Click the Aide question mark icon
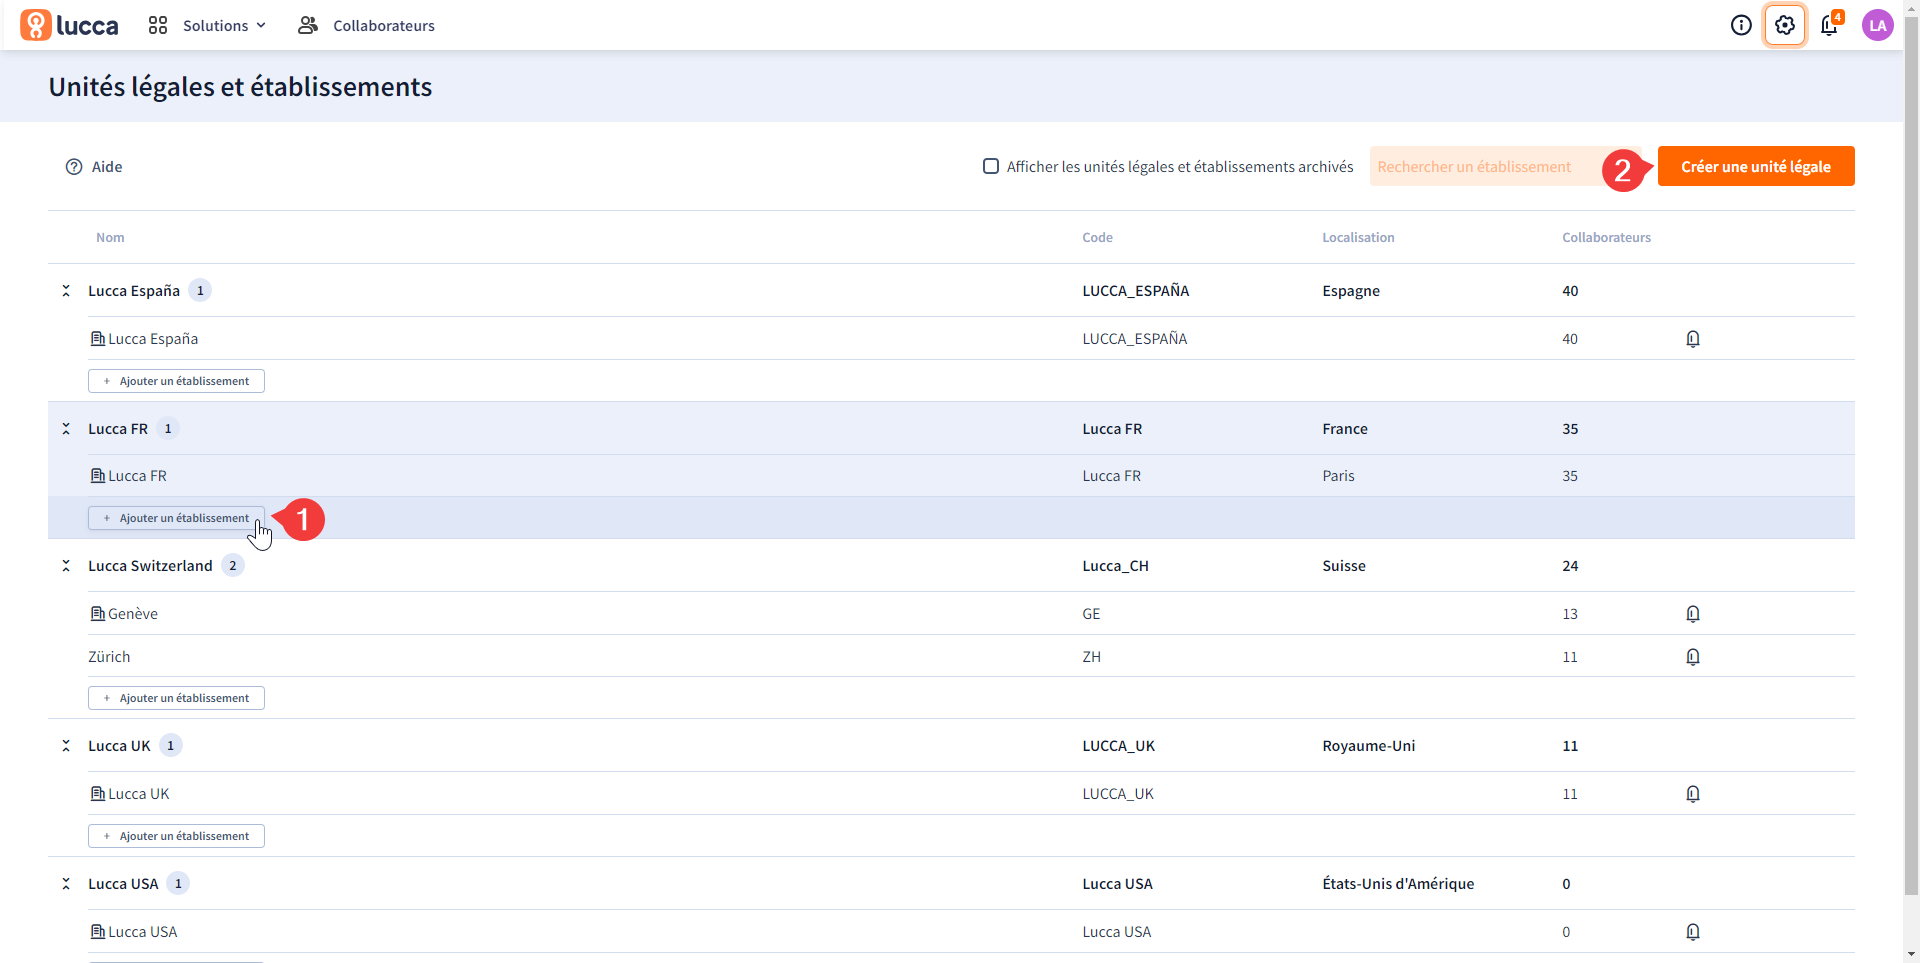The width and height of the screenshot is (1920, 963). 74,167
